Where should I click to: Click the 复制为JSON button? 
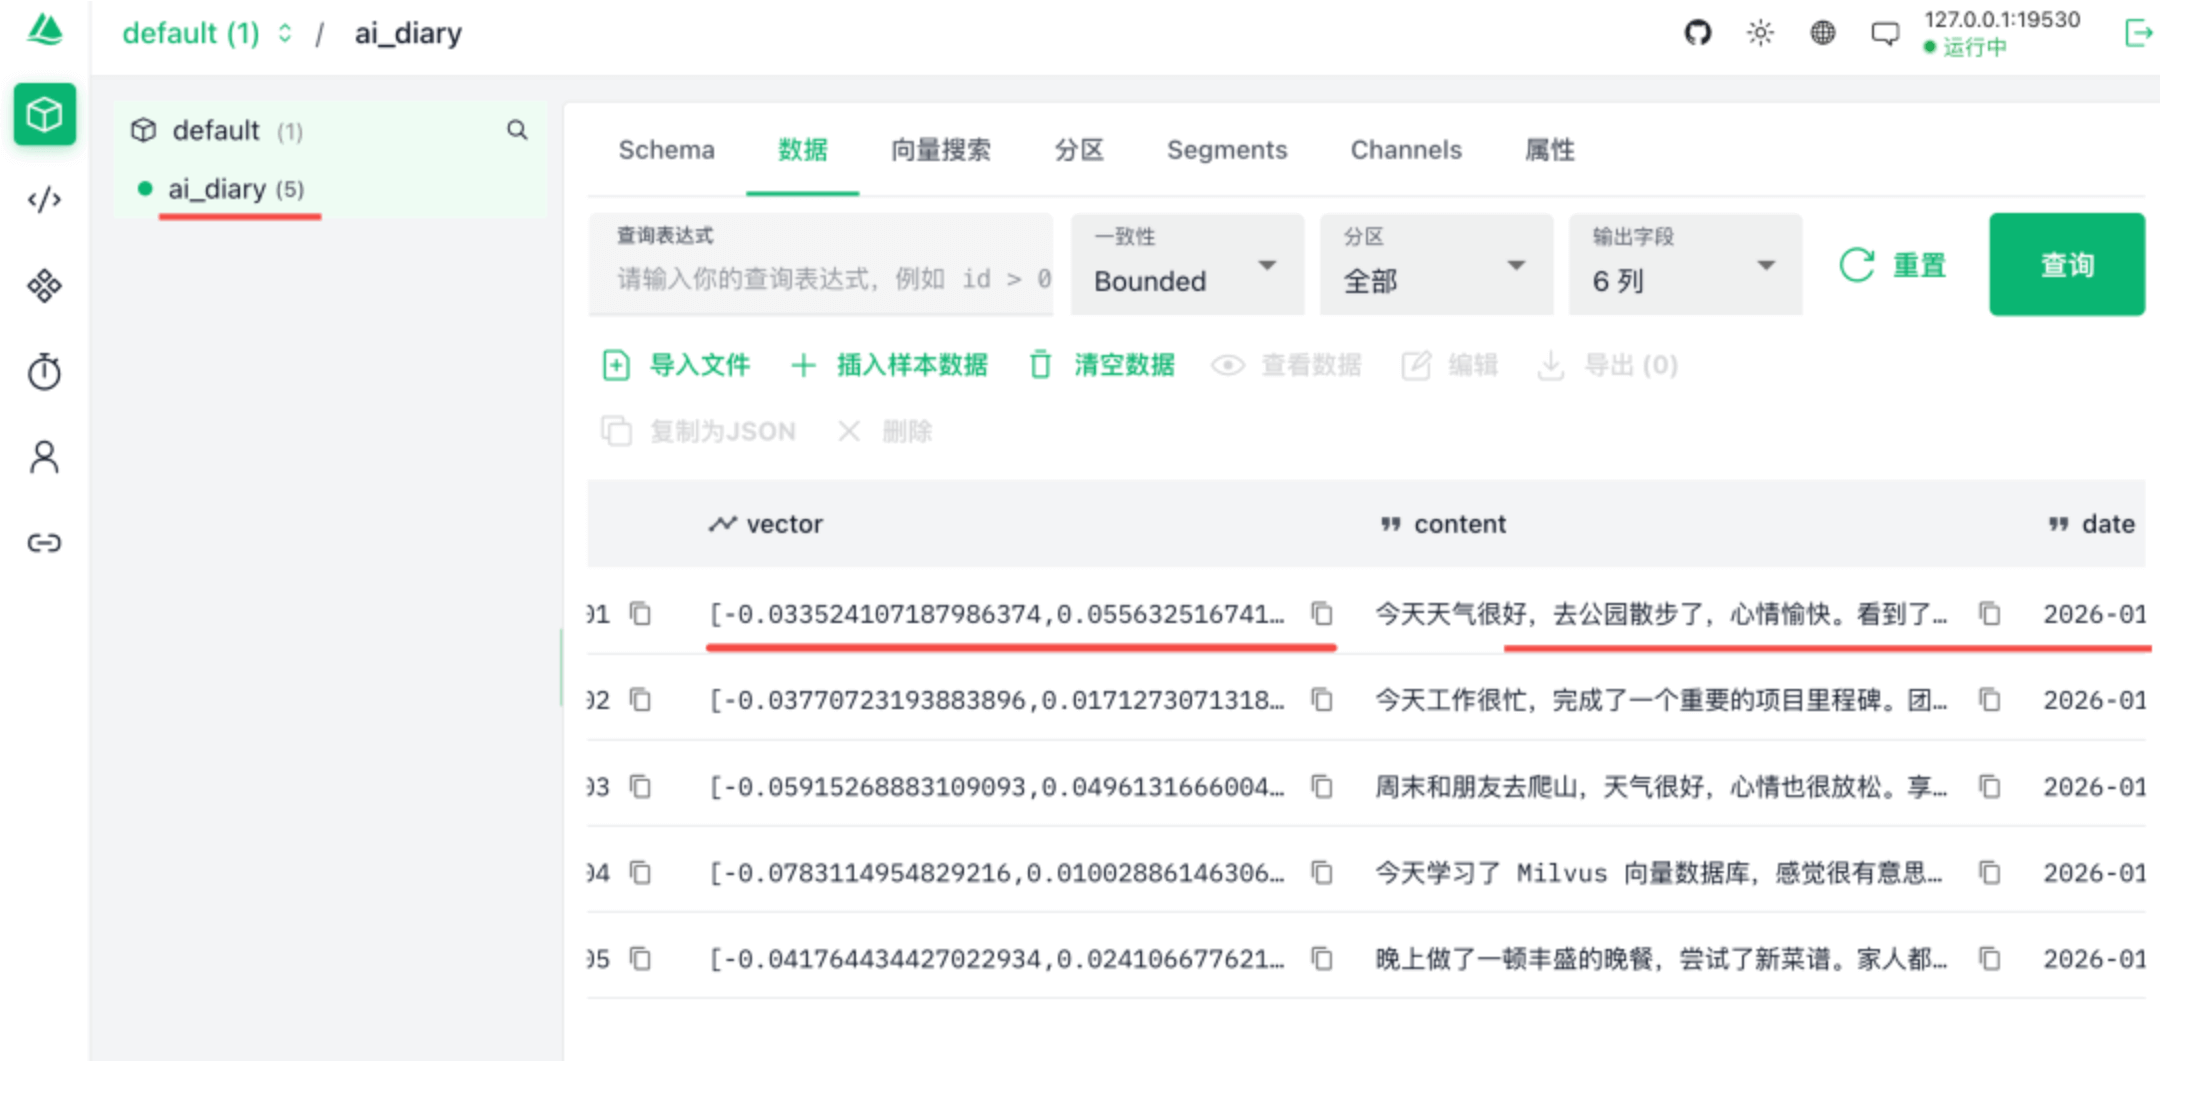699,431
